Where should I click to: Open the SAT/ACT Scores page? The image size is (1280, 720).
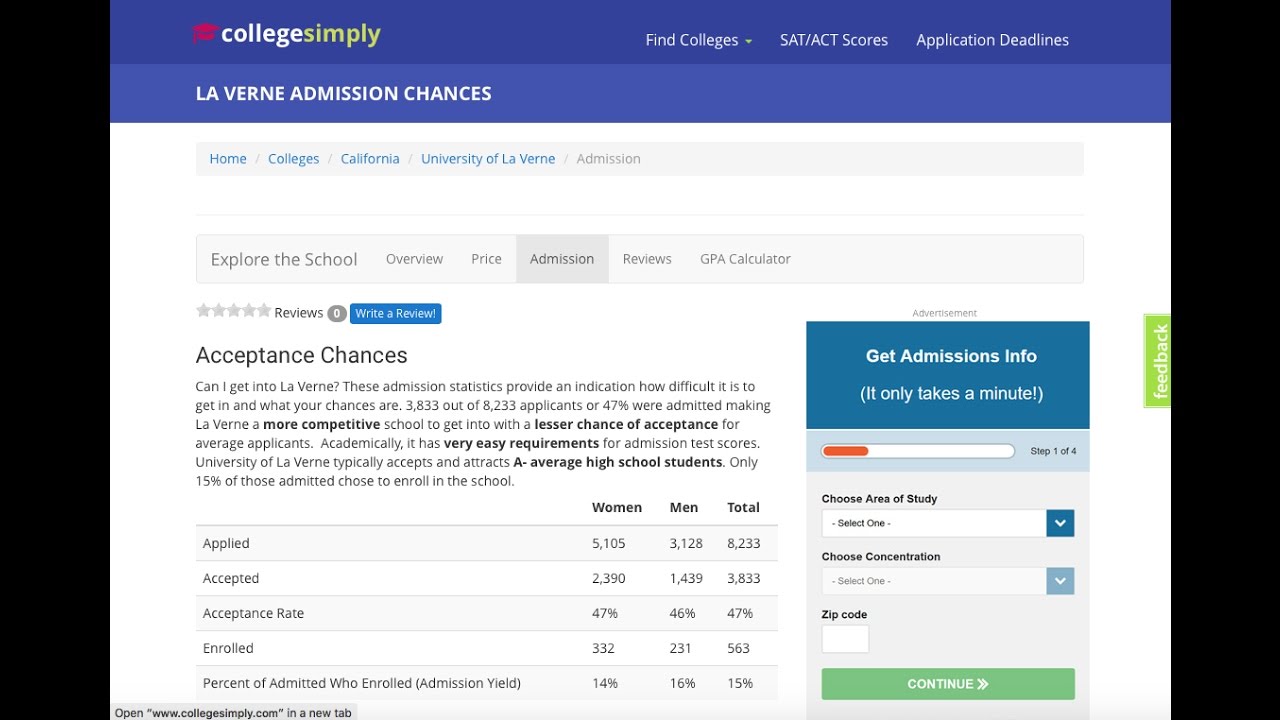coord(834,40)
